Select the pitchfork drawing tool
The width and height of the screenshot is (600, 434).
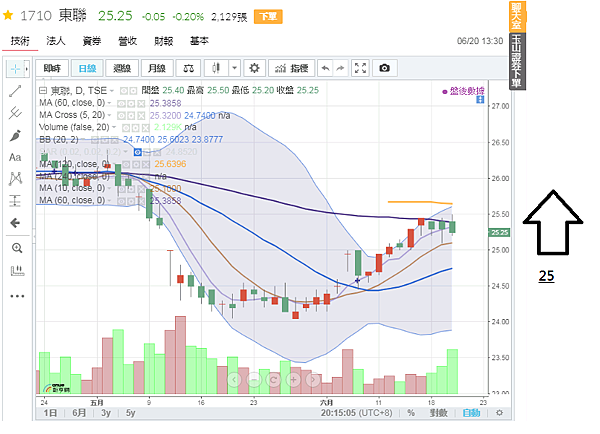[x=15, y=113]
